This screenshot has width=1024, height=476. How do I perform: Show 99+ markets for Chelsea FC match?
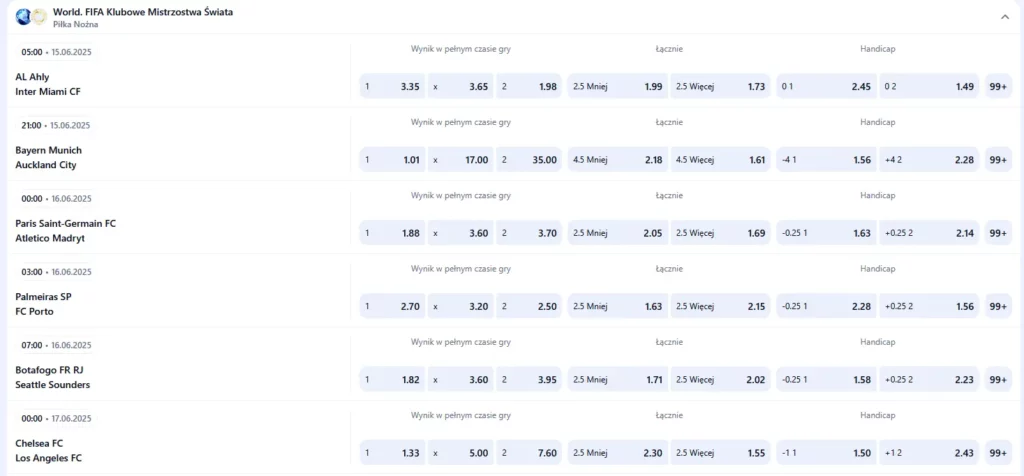(997, 453)
